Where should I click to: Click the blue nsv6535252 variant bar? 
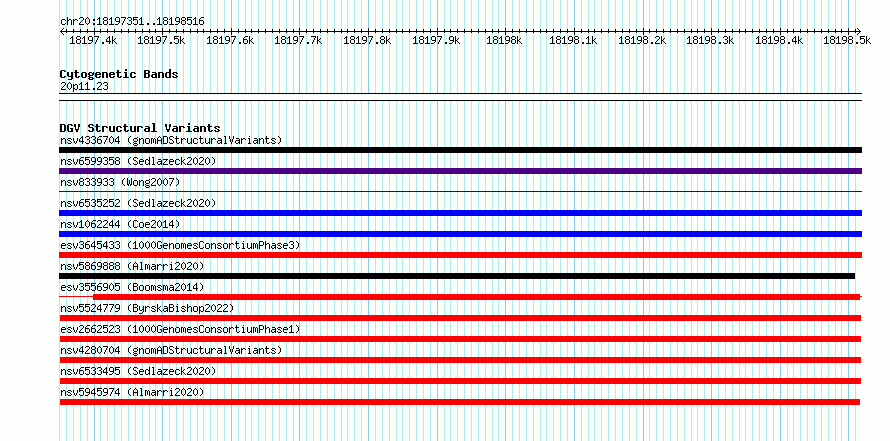tap(460, 213)
